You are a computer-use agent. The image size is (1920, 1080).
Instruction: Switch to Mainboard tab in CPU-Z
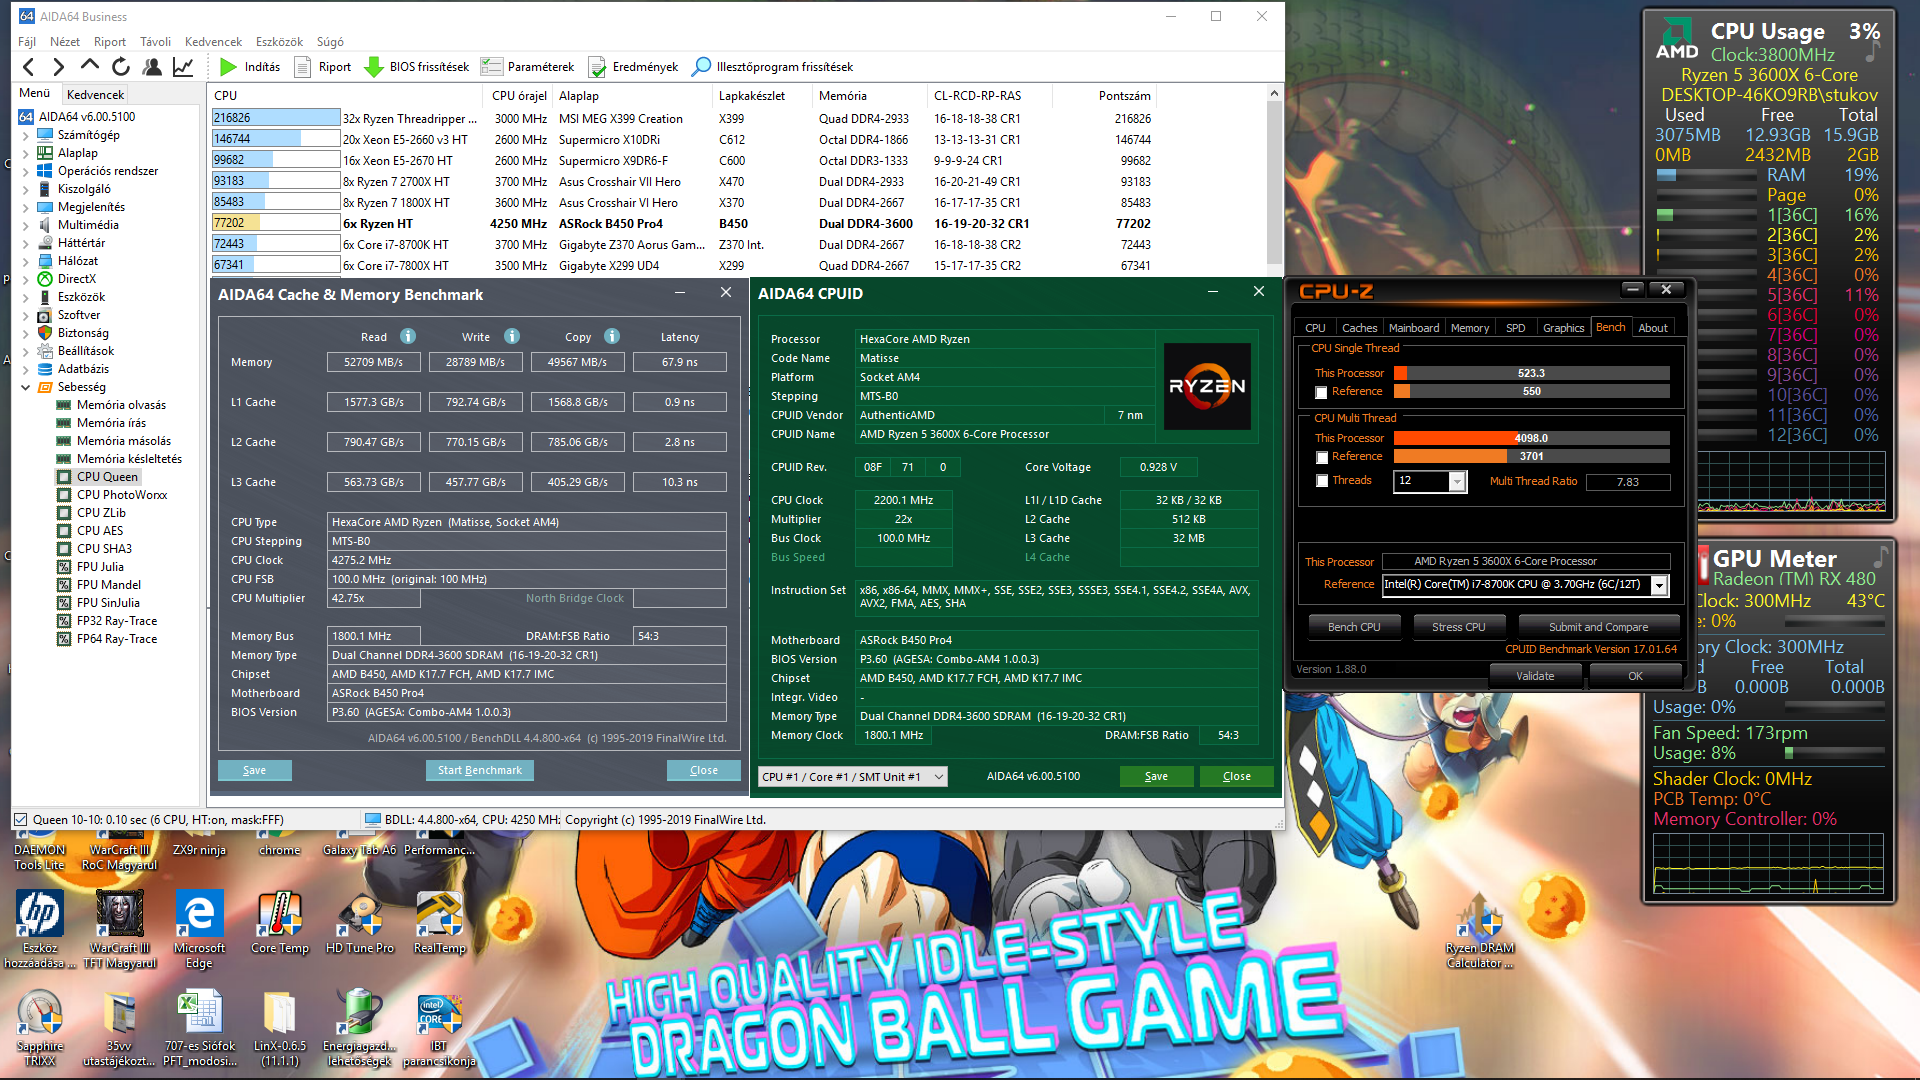pyautogui.click(x=1413, y=328)
